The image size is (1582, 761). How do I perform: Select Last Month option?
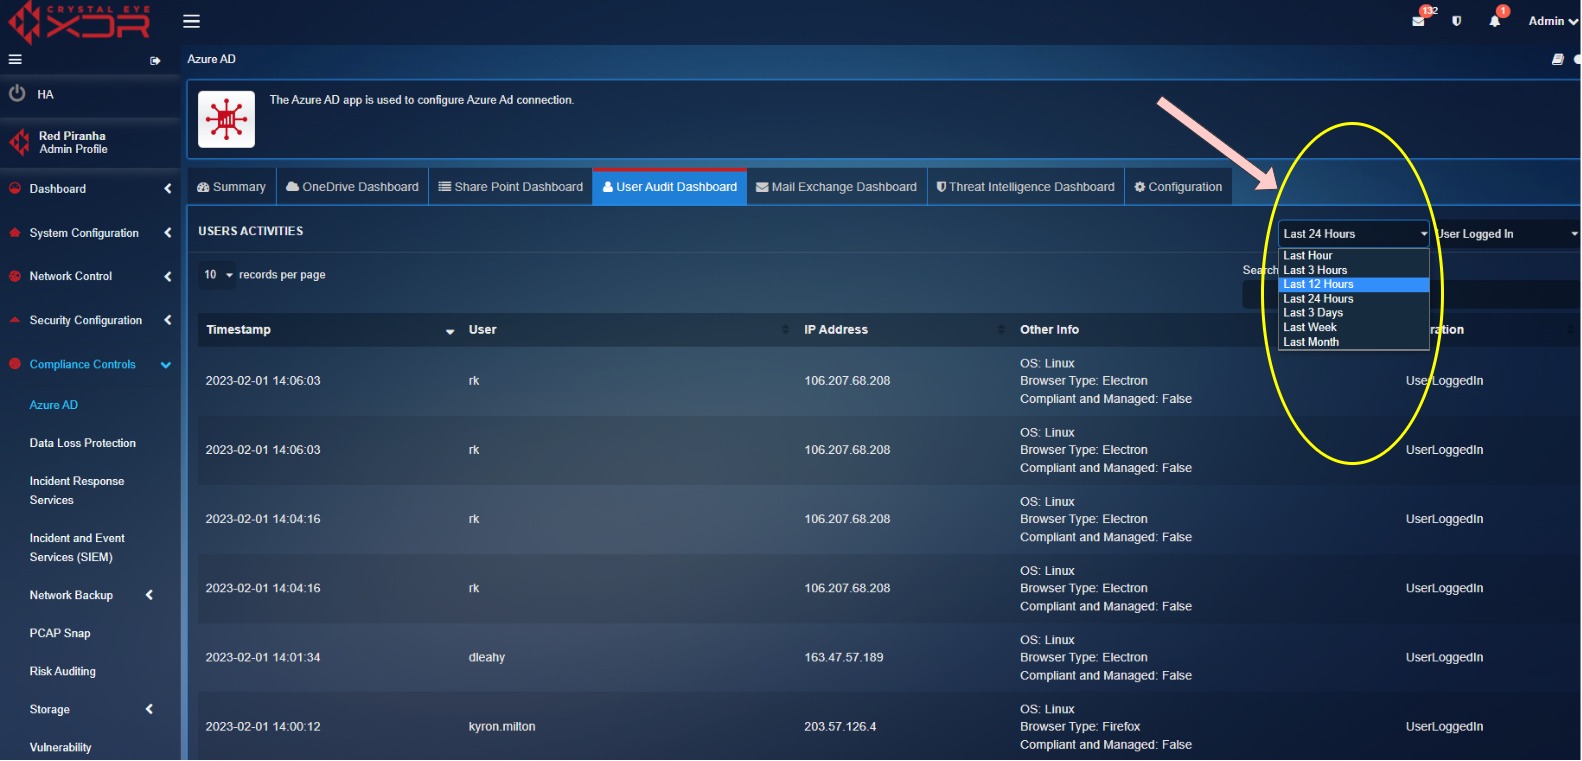tap(1354, 342)
